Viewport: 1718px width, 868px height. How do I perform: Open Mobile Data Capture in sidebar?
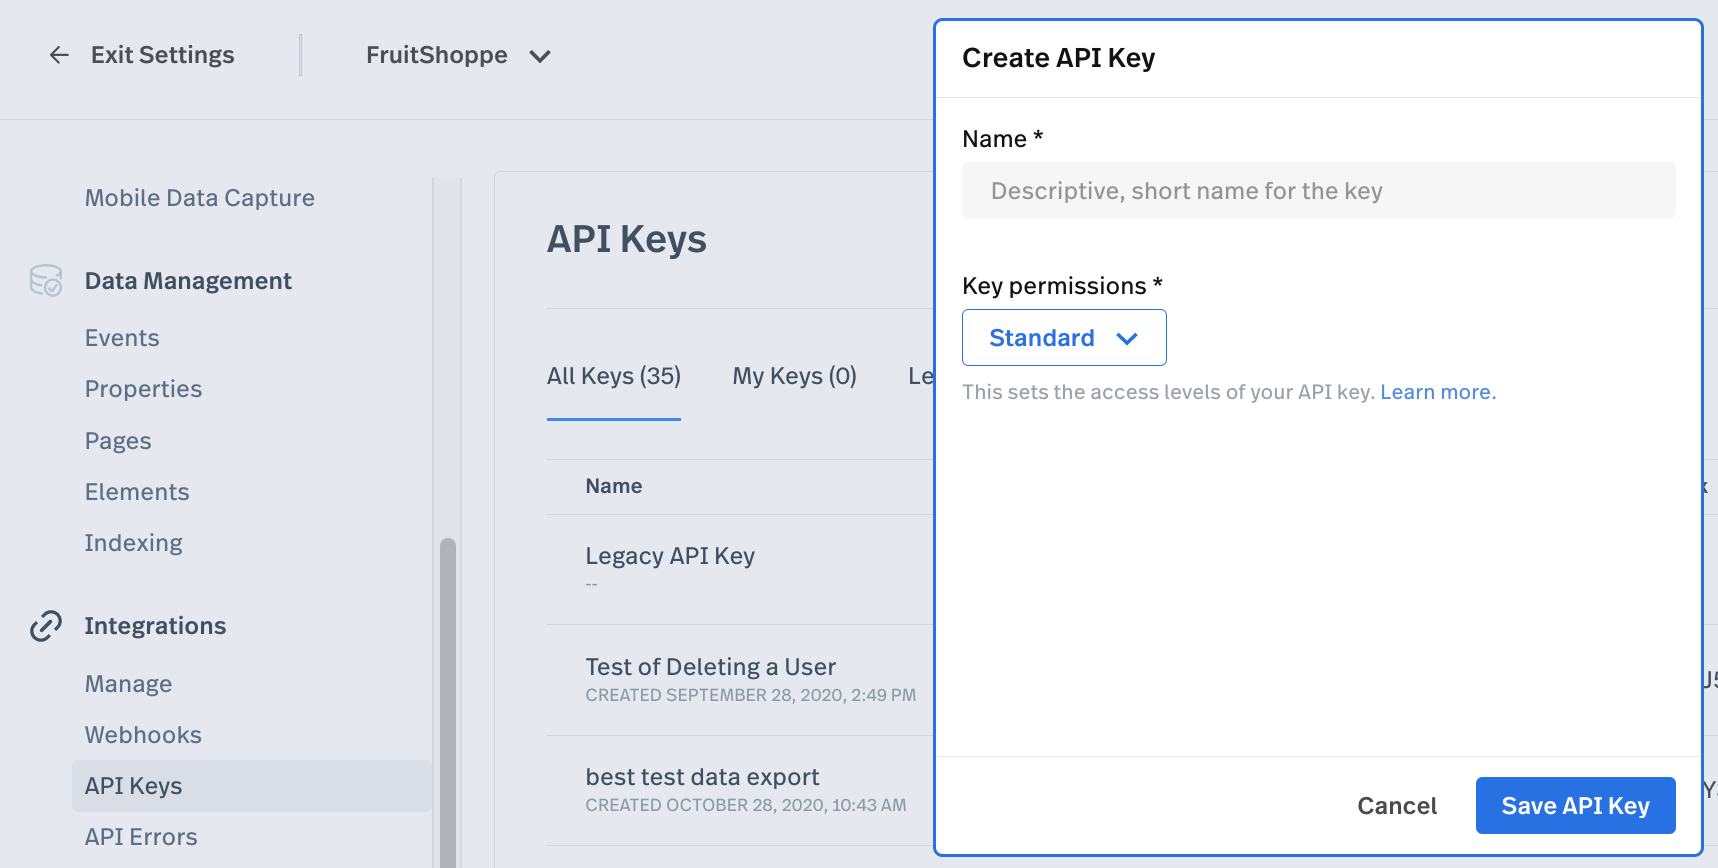click(200, 198)
